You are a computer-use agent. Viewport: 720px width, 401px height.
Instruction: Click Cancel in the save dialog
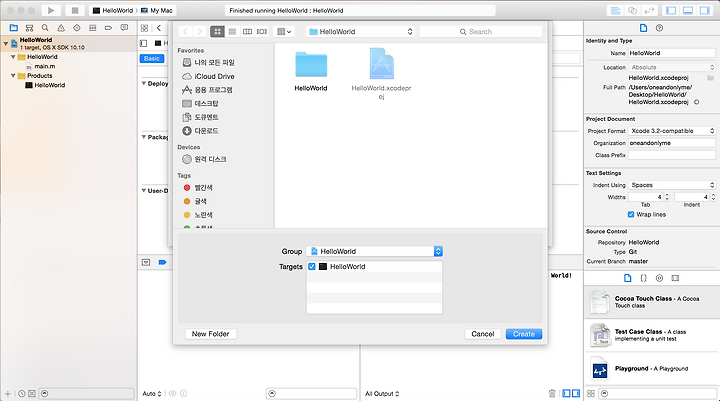(x=483, y=334)
